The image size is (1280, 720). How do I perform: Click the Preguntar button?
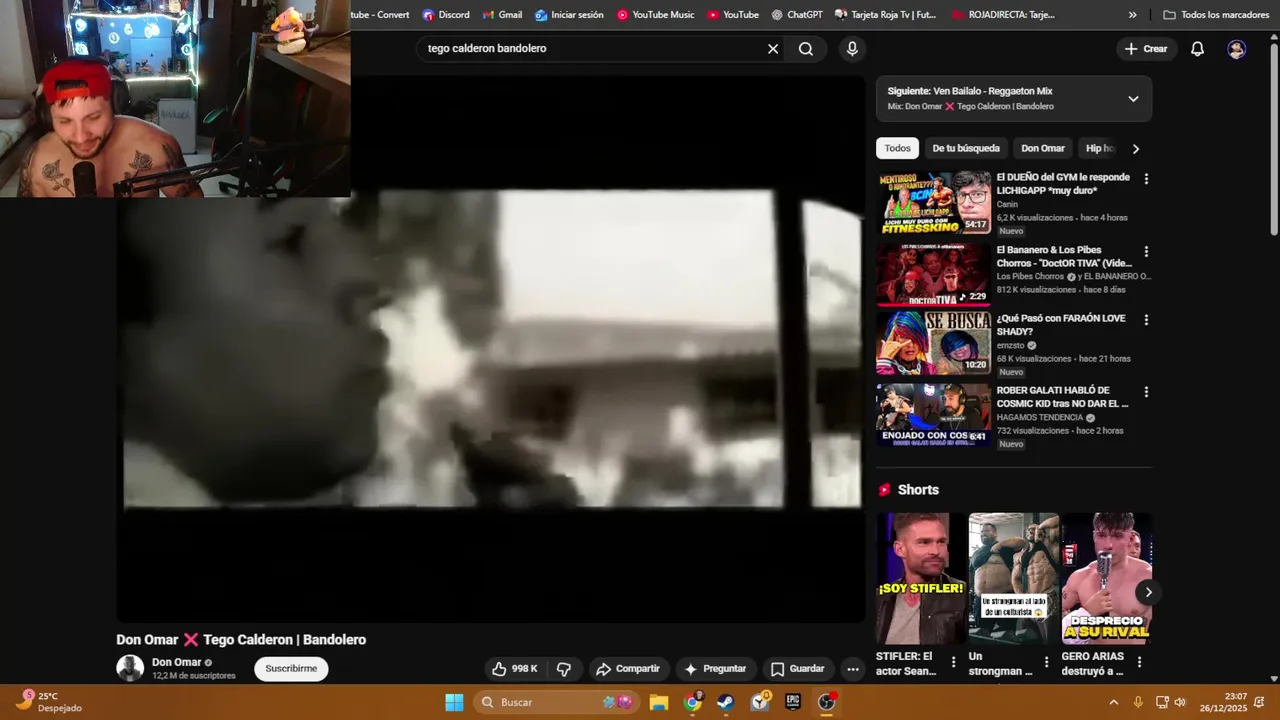(715, 669)
